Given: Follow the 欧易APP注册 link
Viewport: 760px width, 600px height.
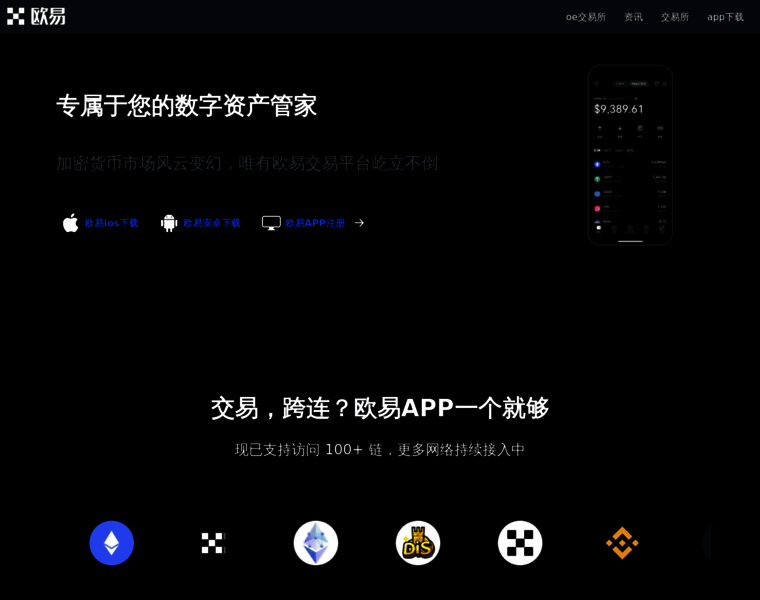Looking at the screenshot, I should (315, 223).
